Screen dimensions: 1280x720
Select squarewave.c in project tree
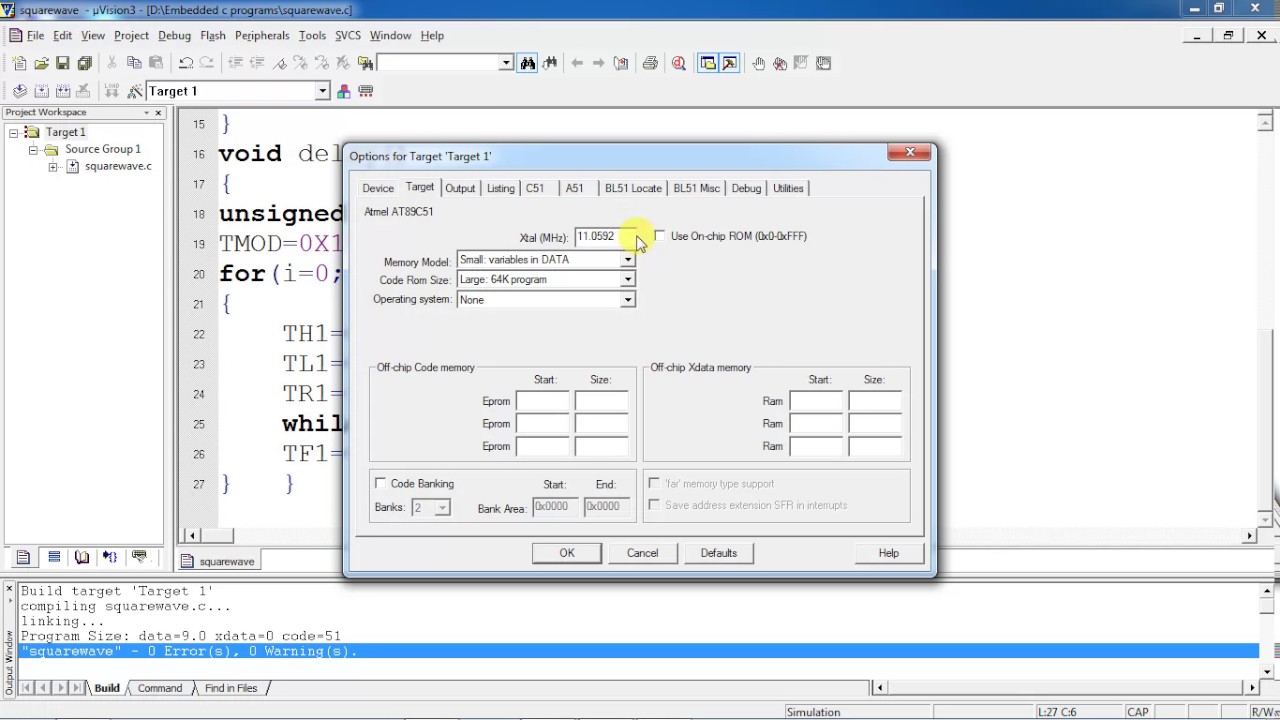pyautogui.click(x=118, y=166)
